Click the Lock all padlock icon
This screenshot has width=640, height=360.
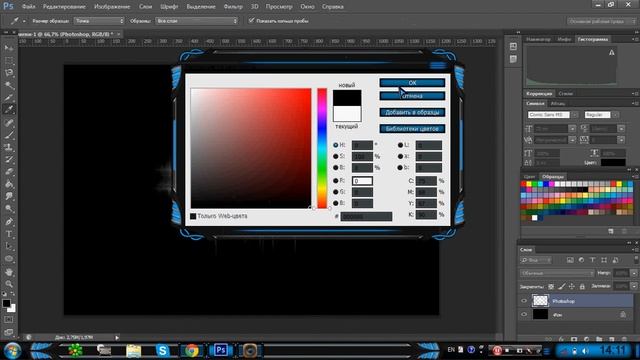point(582,287)
